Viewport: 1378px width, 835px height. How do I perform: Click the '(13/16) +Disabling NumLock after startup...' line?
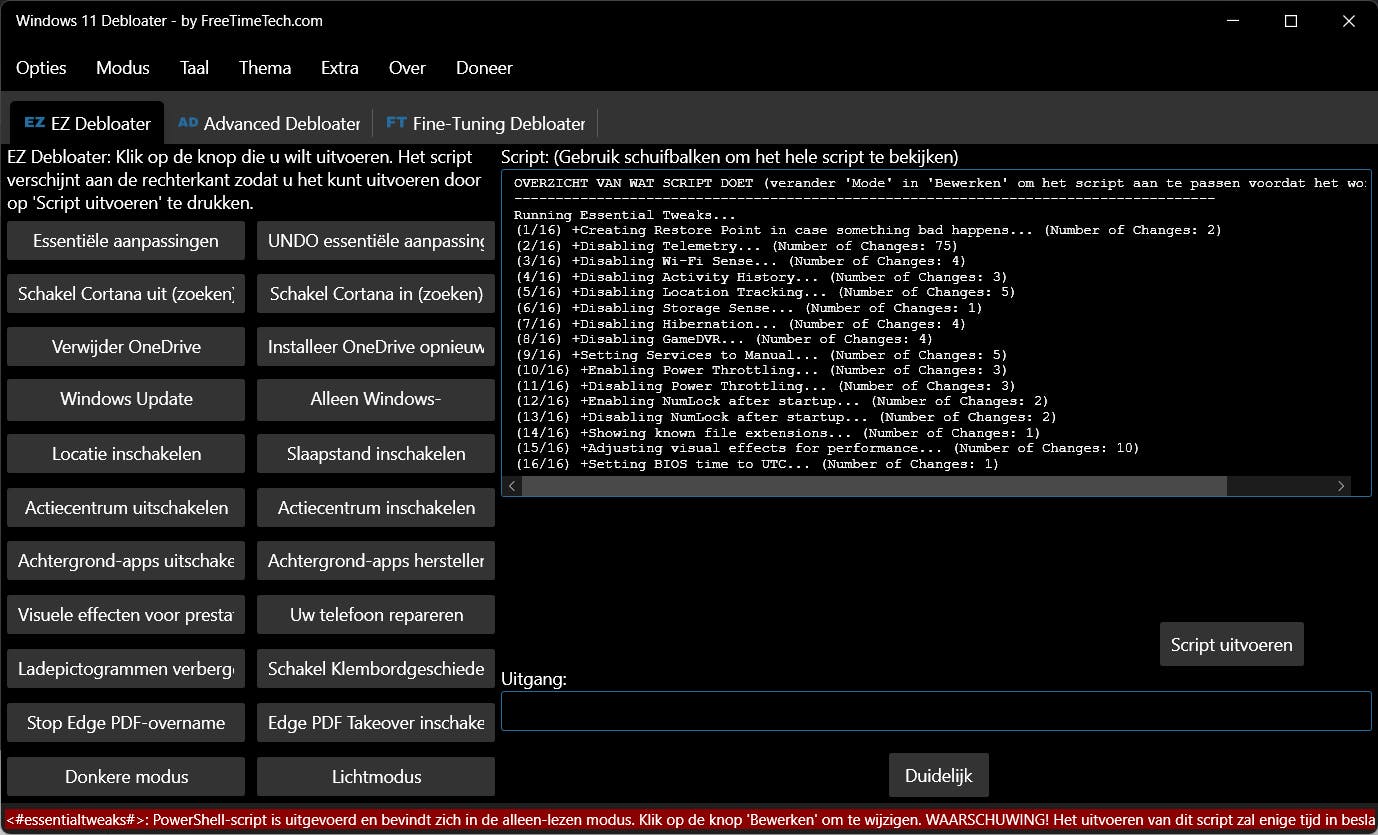click(x=786, y=417)
